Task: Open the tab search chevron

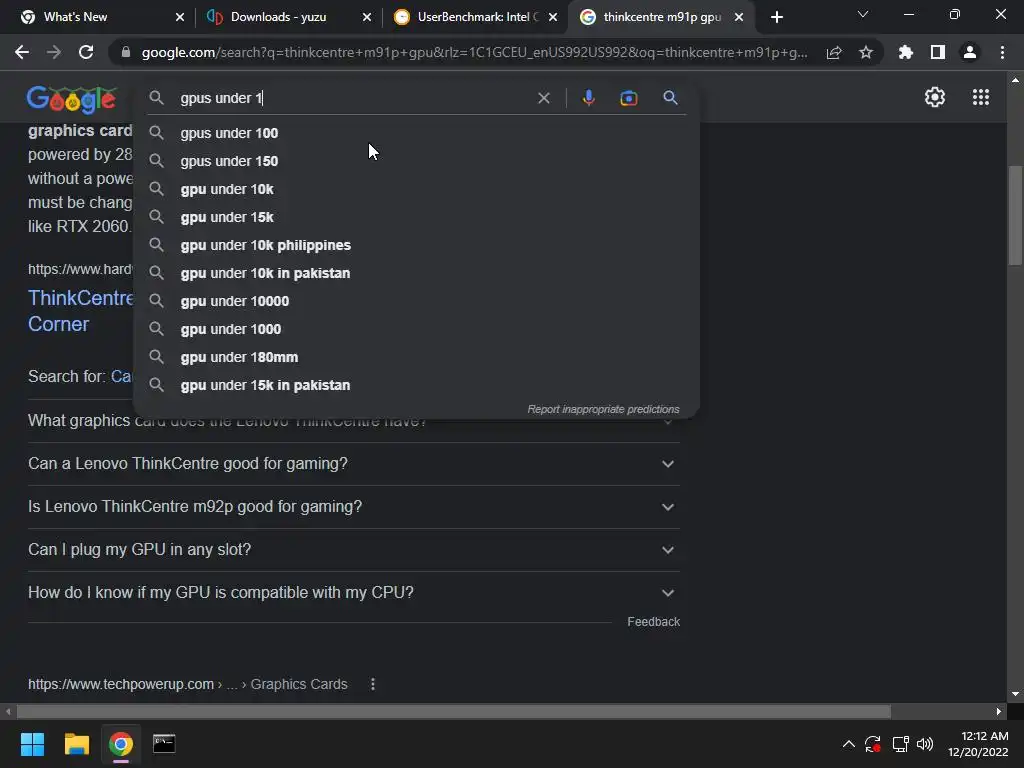Action: click(x=863, y=14)
